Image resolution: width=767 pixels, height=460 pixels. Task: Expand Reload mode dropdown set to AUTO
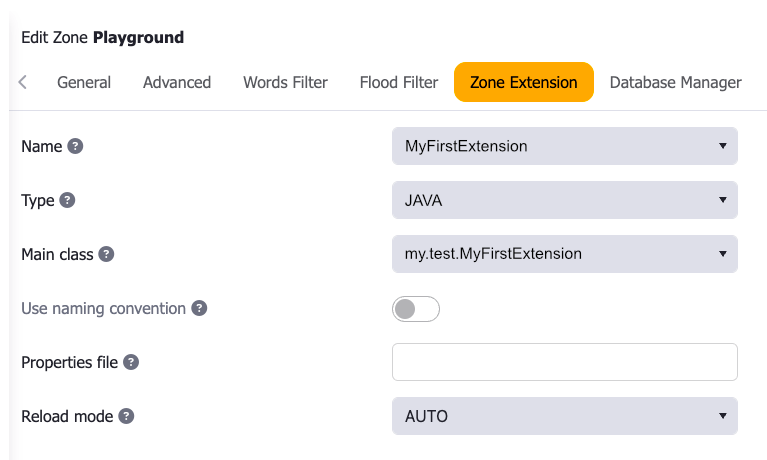click(564, 416)
